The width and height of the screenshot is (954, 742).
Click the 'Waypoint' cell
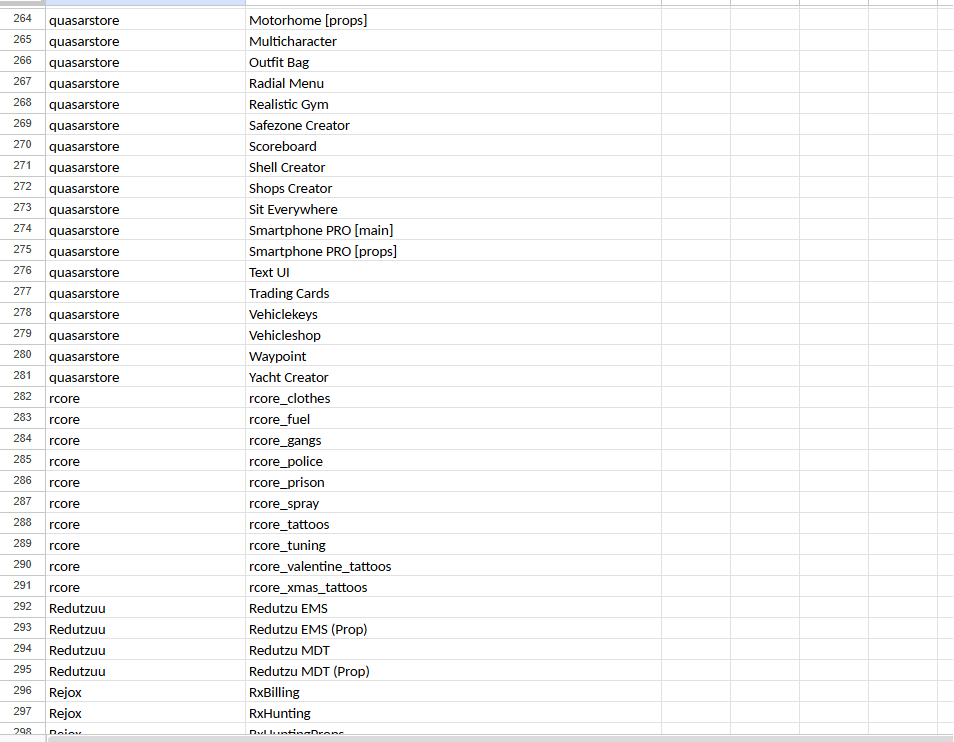tap(453, 356)
